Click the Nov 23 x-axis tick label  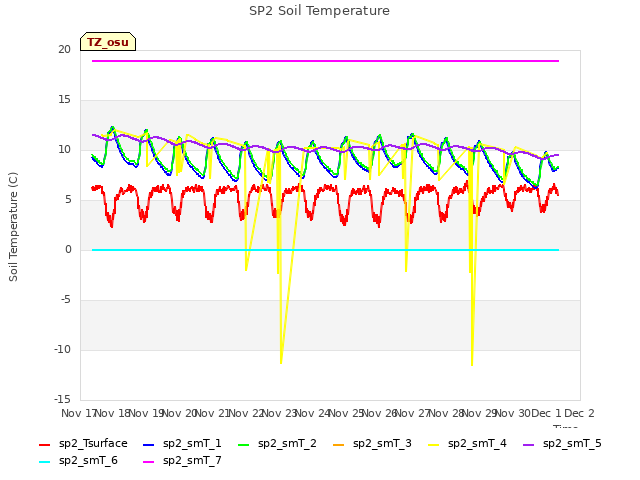[280, 413]
